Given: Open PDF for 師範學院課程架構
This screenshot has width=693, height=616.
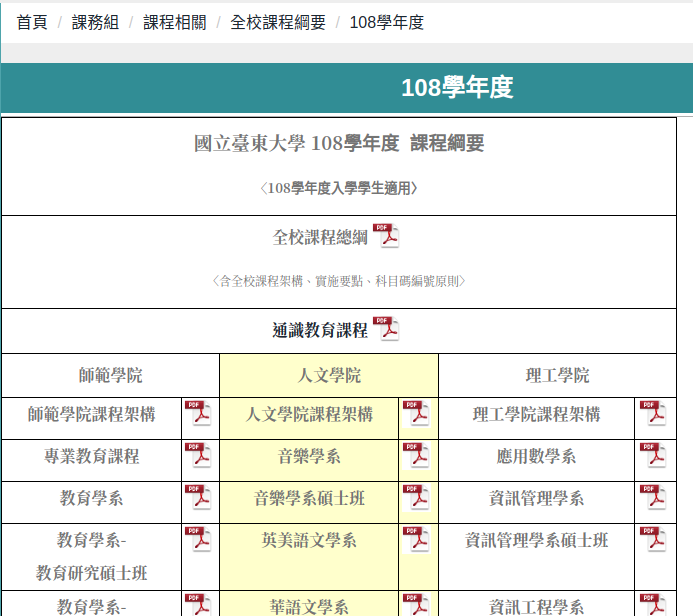Looking at the screenshot, I should 198,413.
